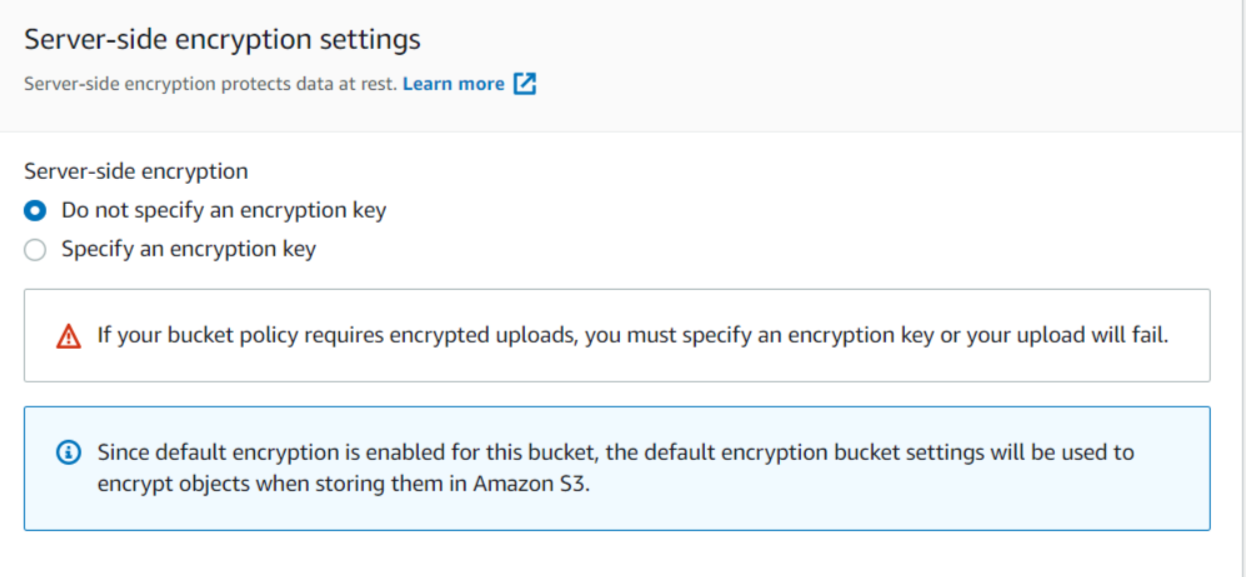This screenshot has width=1246, height=577.
Task: Click the blue info circle icon
Action: pyautogui.click(x=68, y=453)
